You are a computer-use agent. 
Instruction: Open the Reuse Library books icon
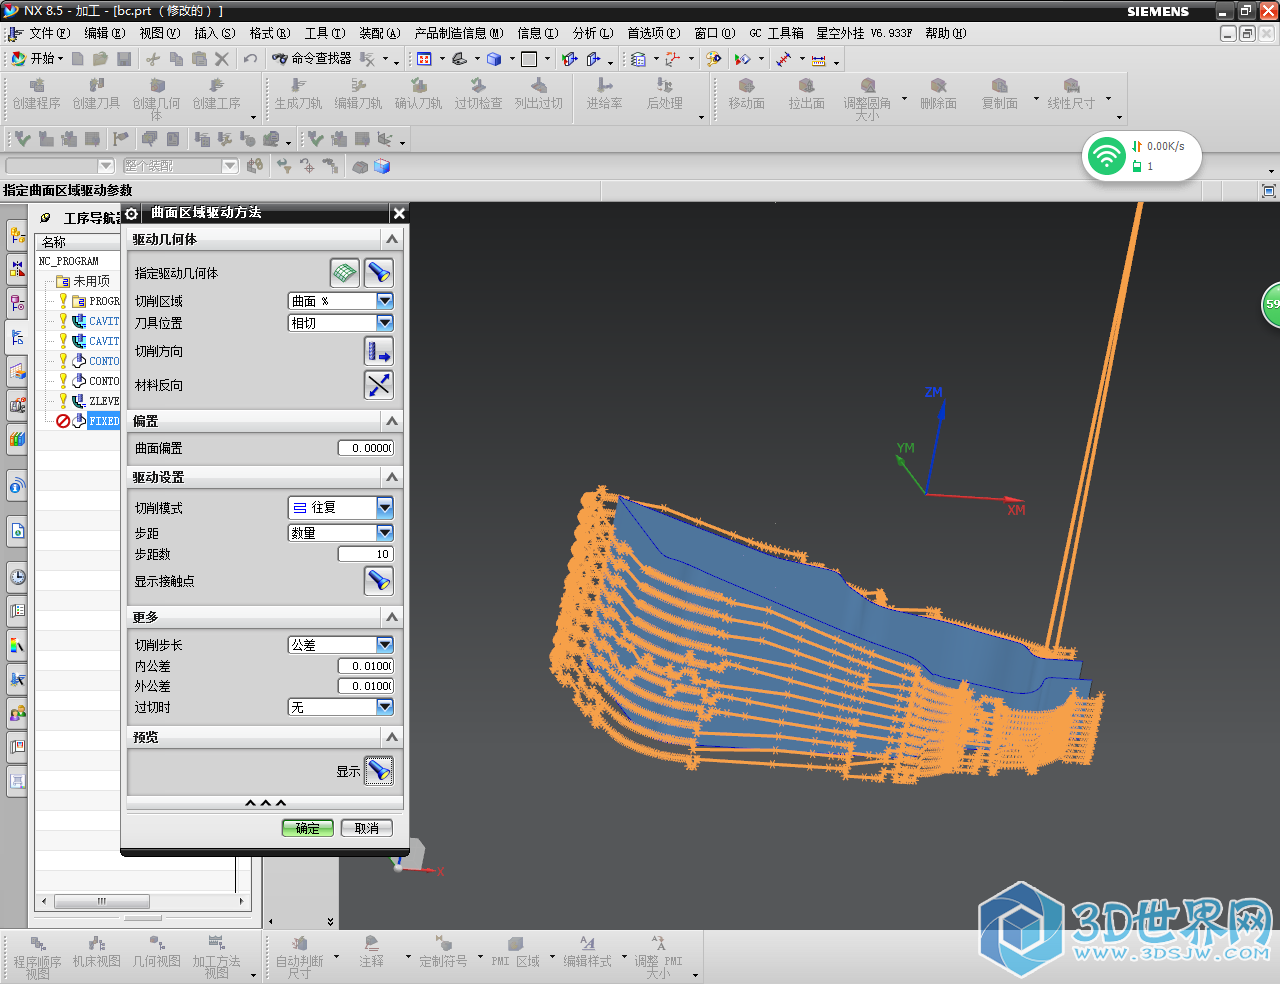[x=17, y=438]
